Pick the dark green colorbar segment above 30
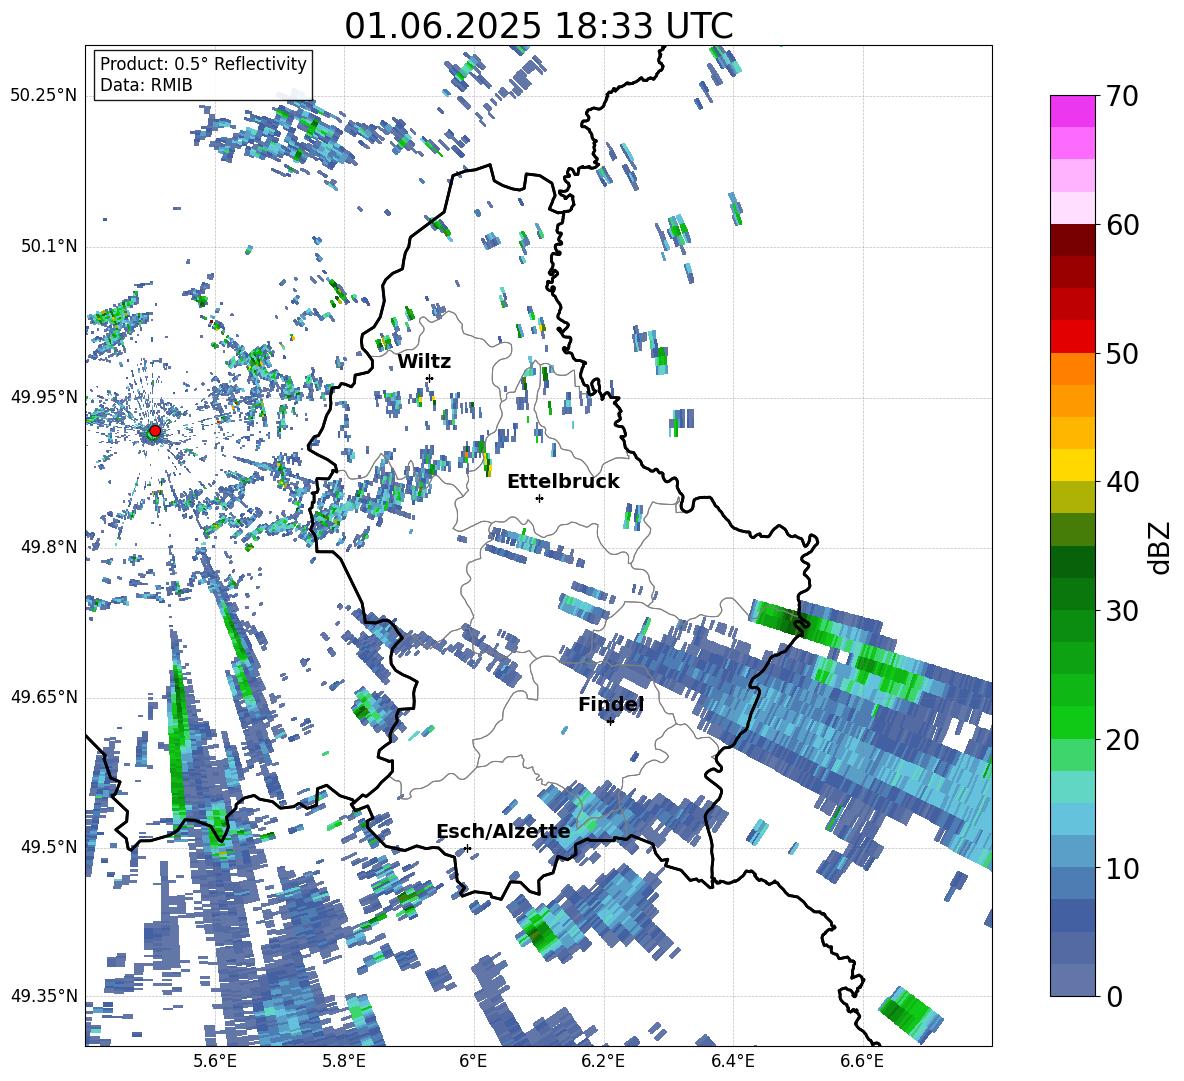The height and width of the screenshot is (1081, 1184). coord(1072,594)
